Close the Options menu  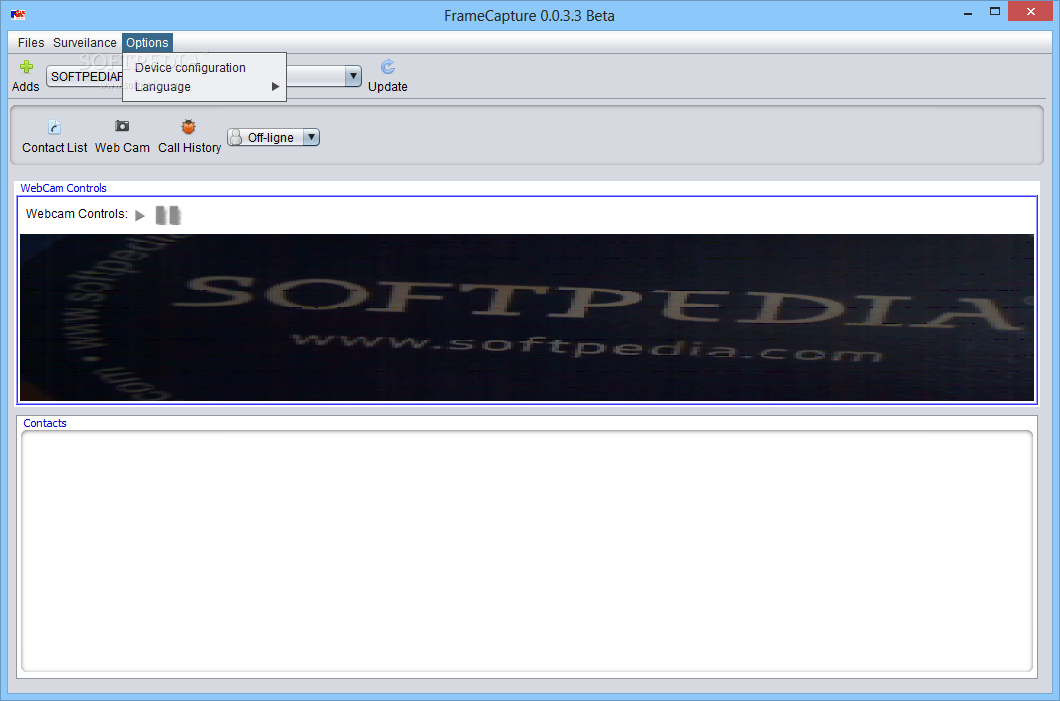[x=147, y=43]
